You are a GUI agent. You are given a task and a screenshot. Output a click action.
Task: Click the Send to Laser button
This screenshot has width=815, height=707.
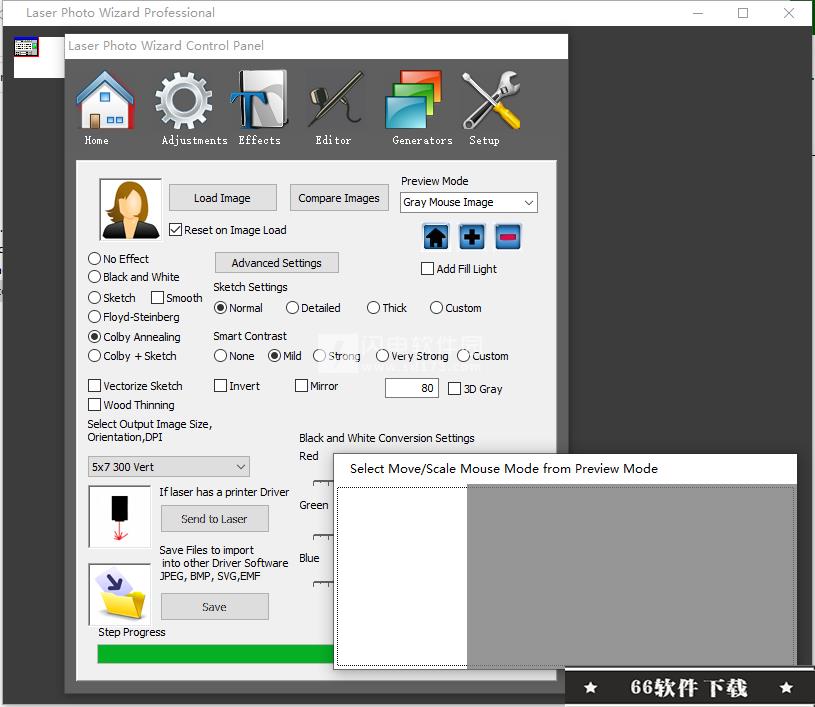[x=215, y=519]
